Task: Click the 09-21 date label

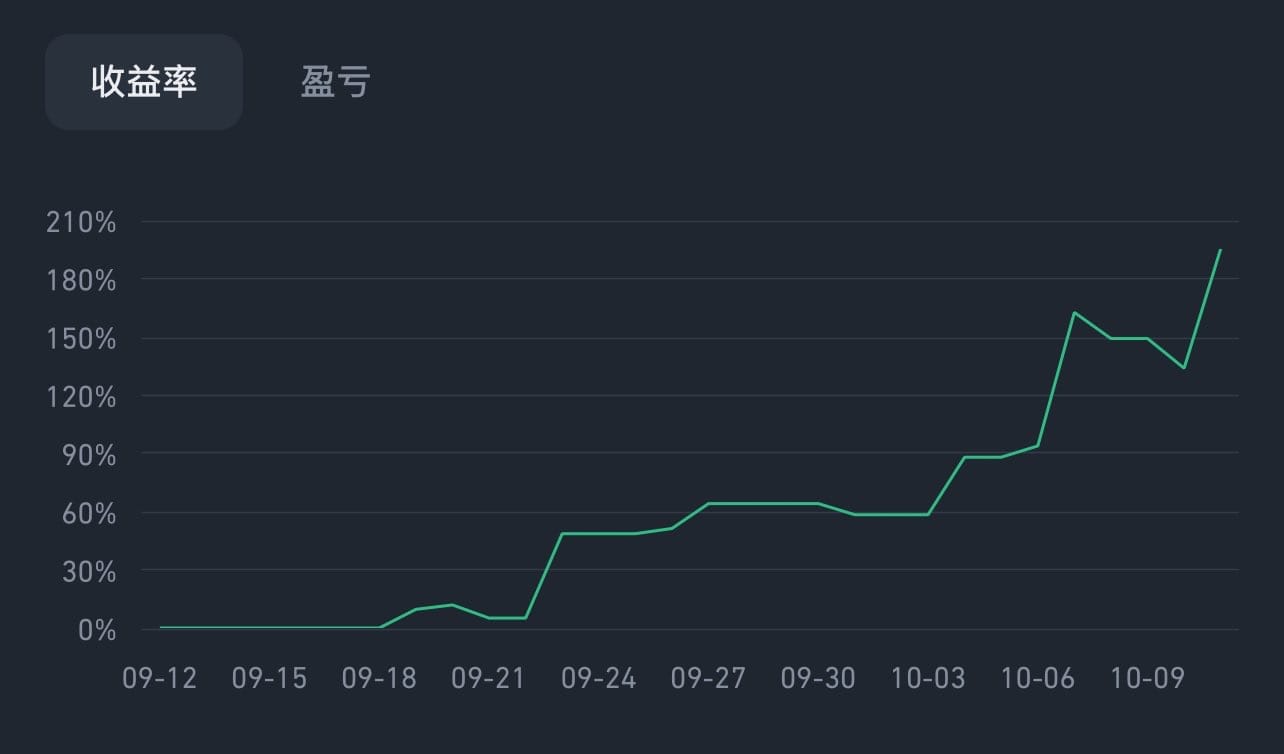Action: [489, 679]
